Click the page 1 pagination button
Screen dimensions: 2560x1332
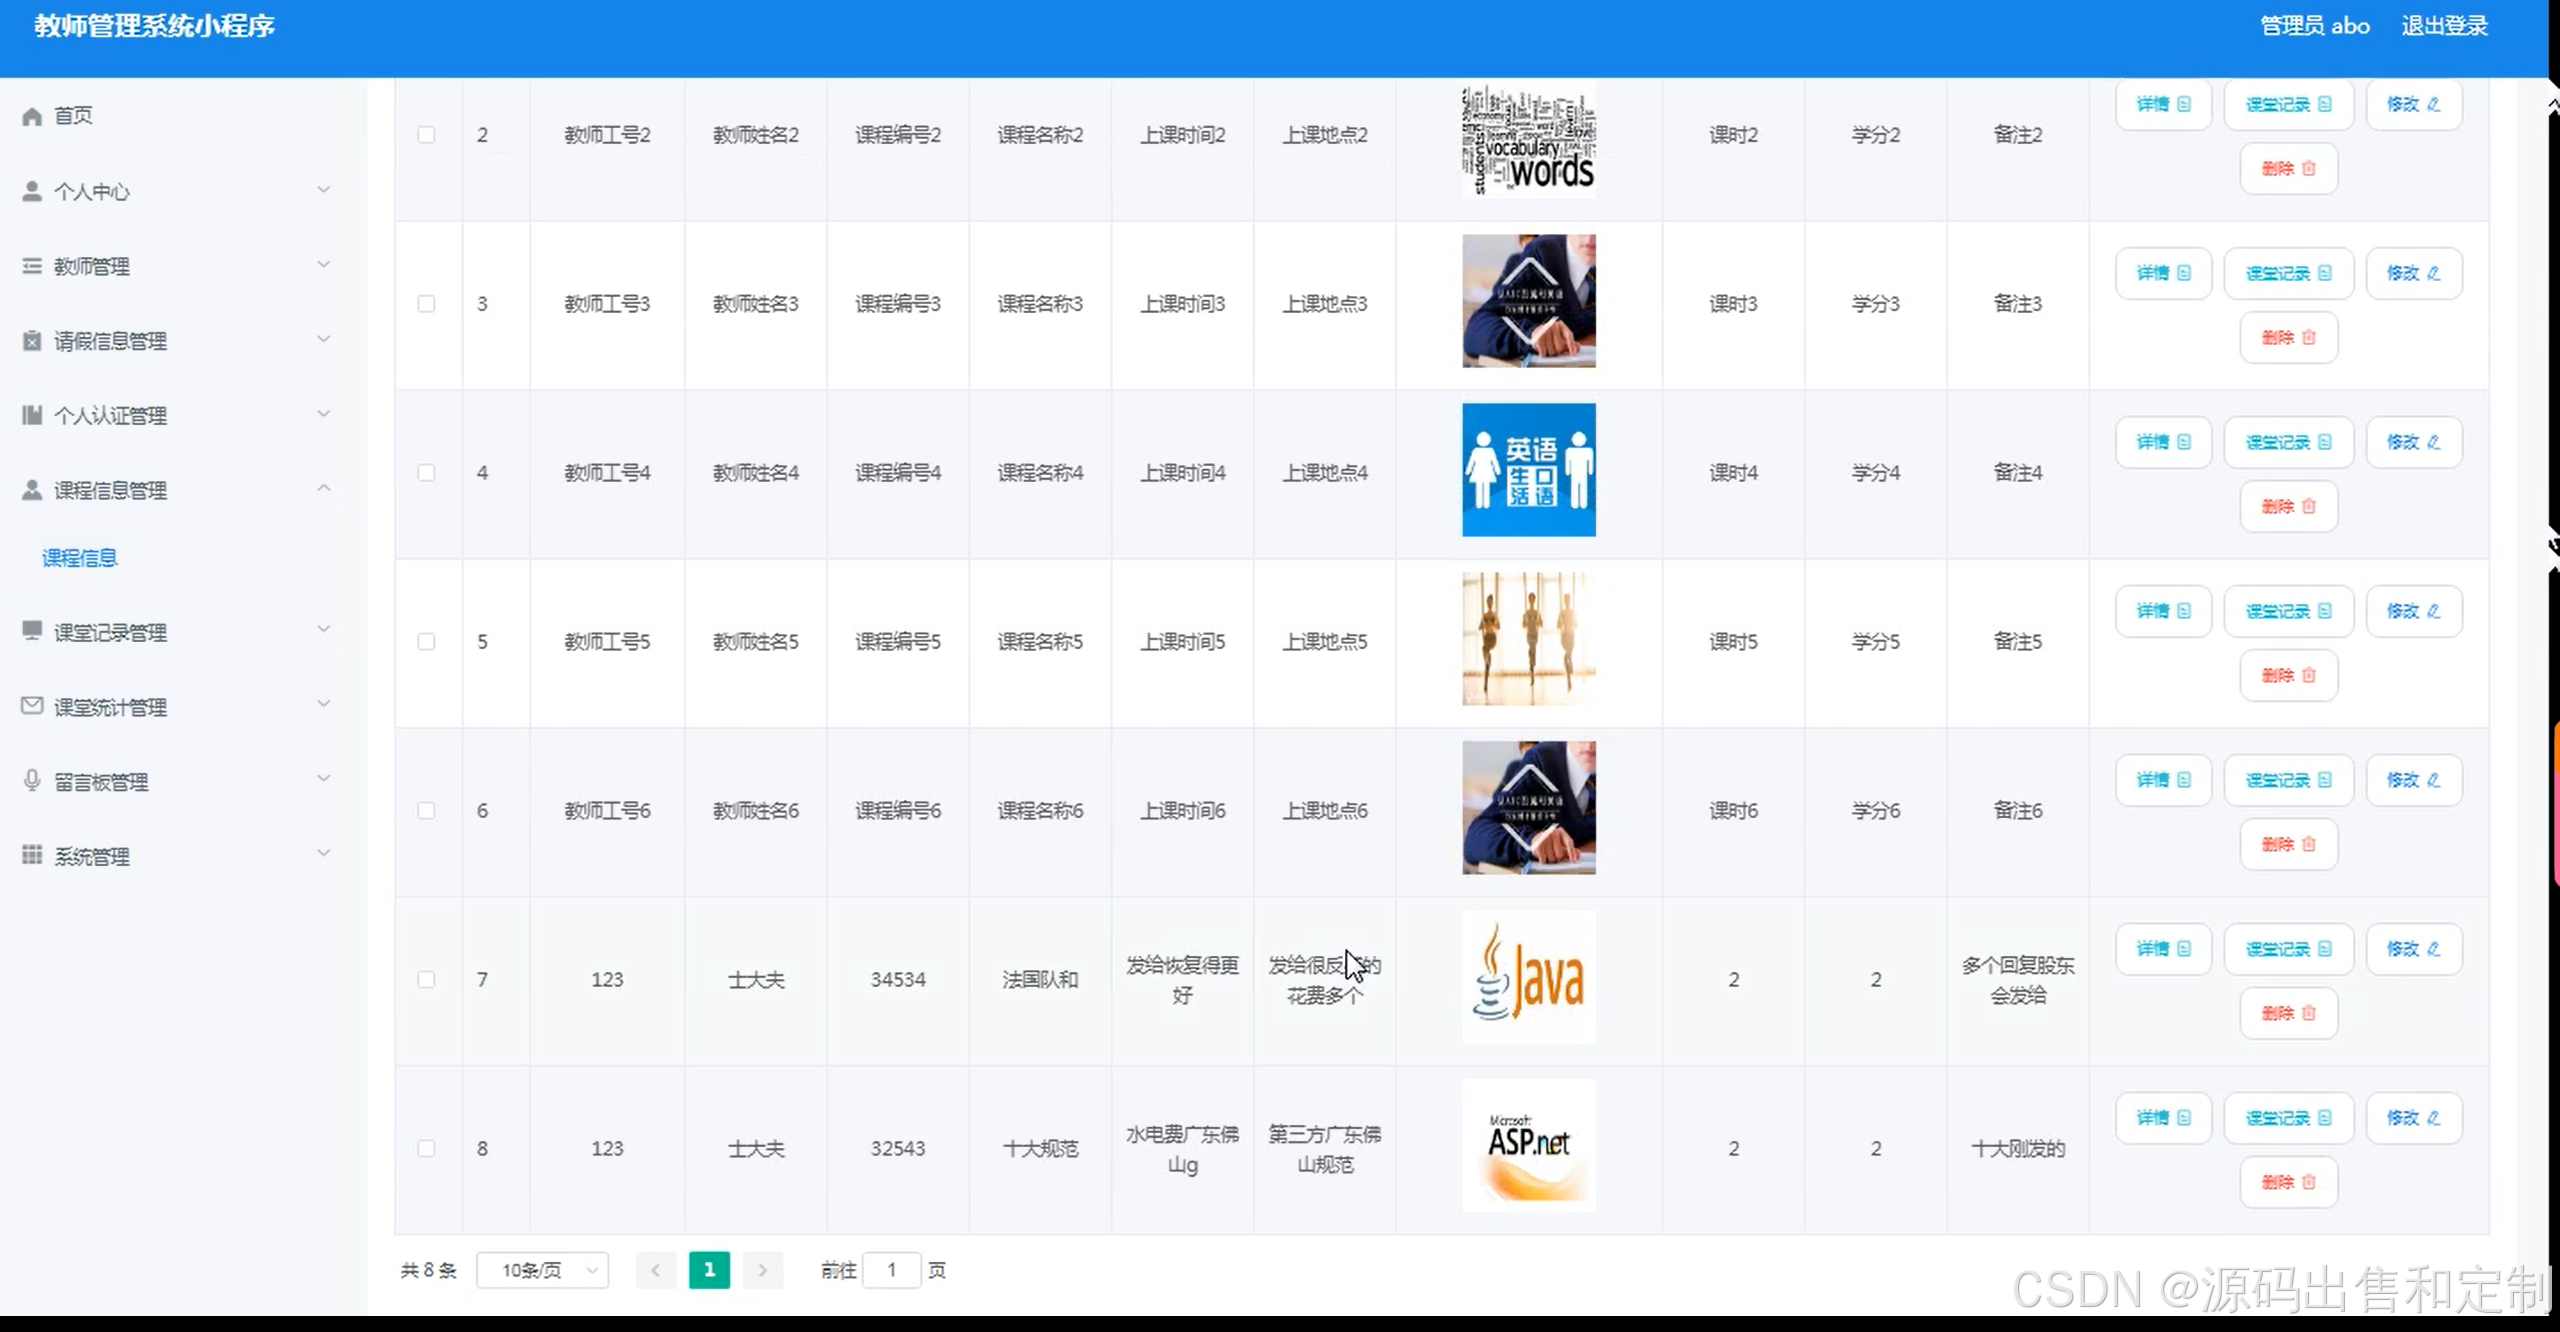(x=709, y=1270)
